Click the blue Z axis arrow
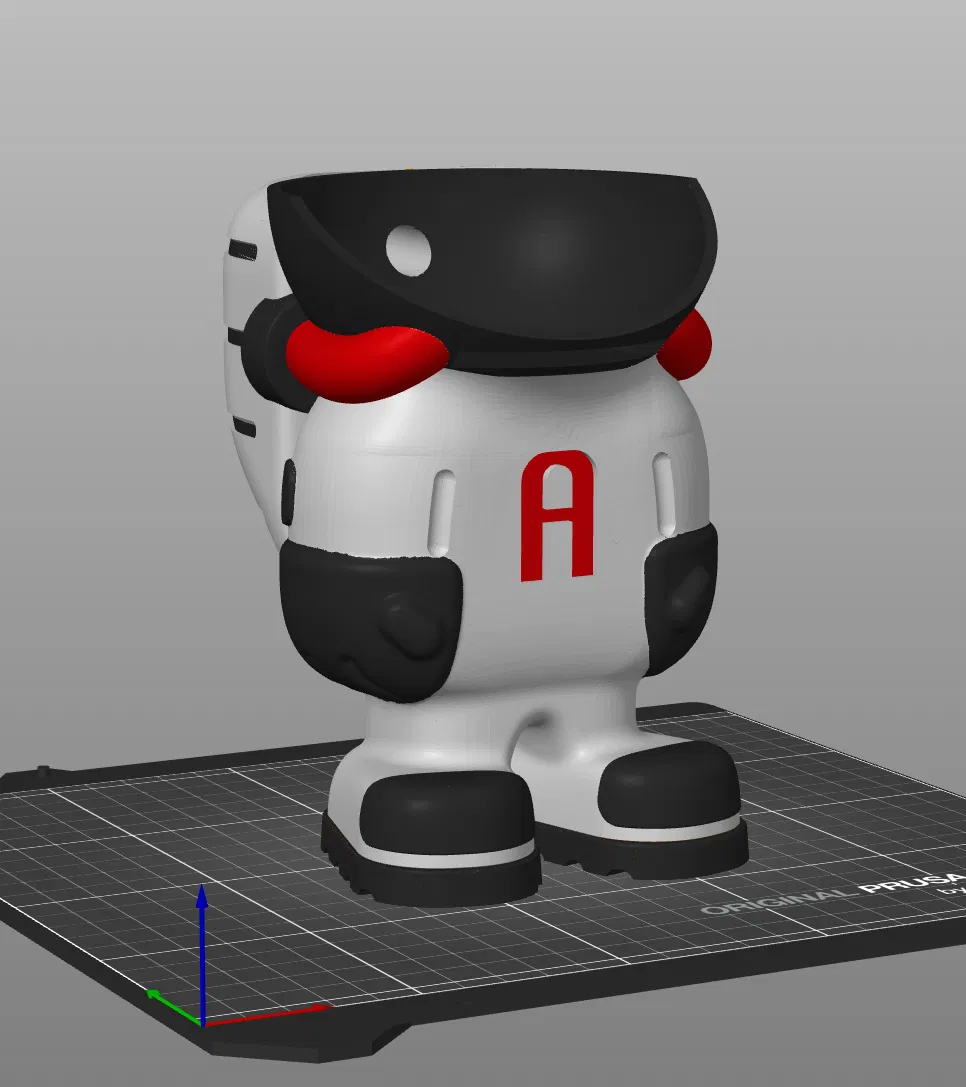 202,953
